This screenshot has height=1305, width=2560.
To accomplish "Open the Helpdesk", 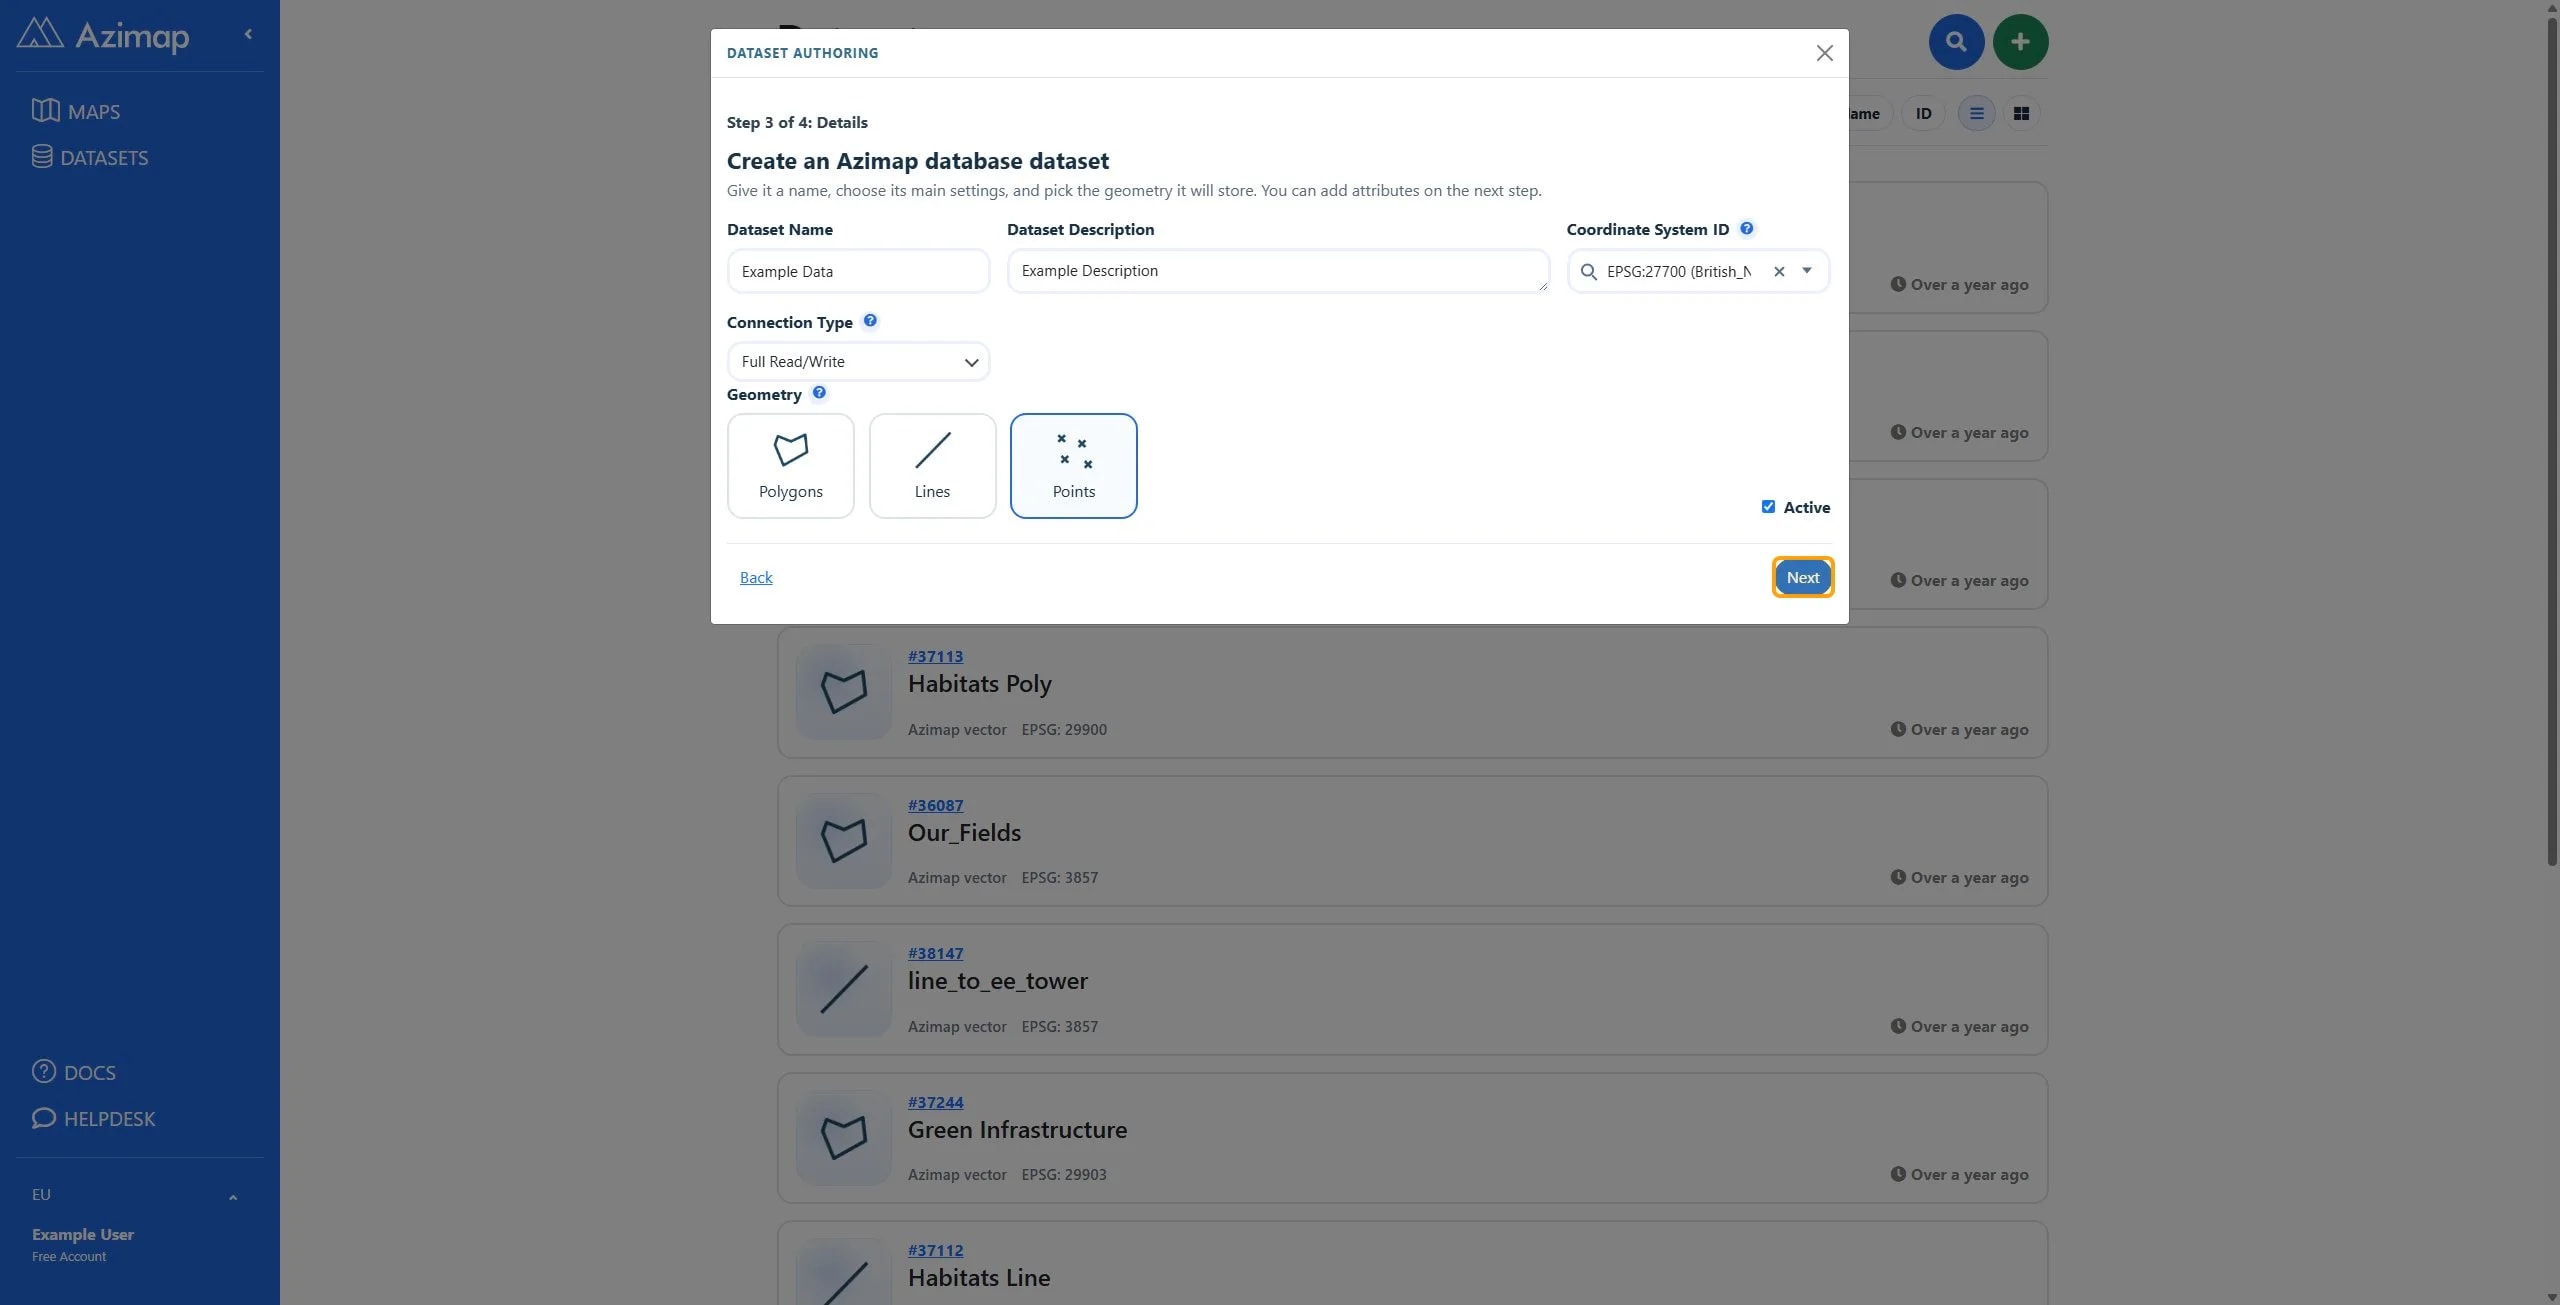I will pos(94,1118).
